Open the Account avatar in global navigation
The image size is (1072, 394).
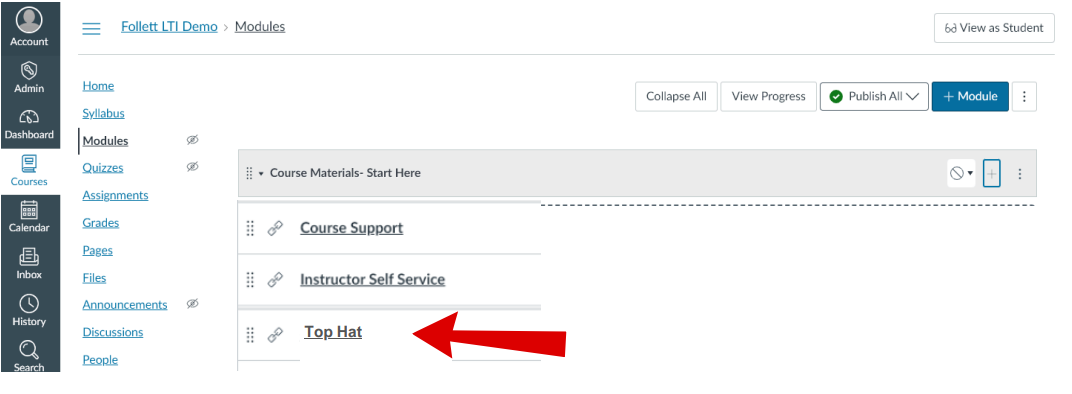pos(29,21)
